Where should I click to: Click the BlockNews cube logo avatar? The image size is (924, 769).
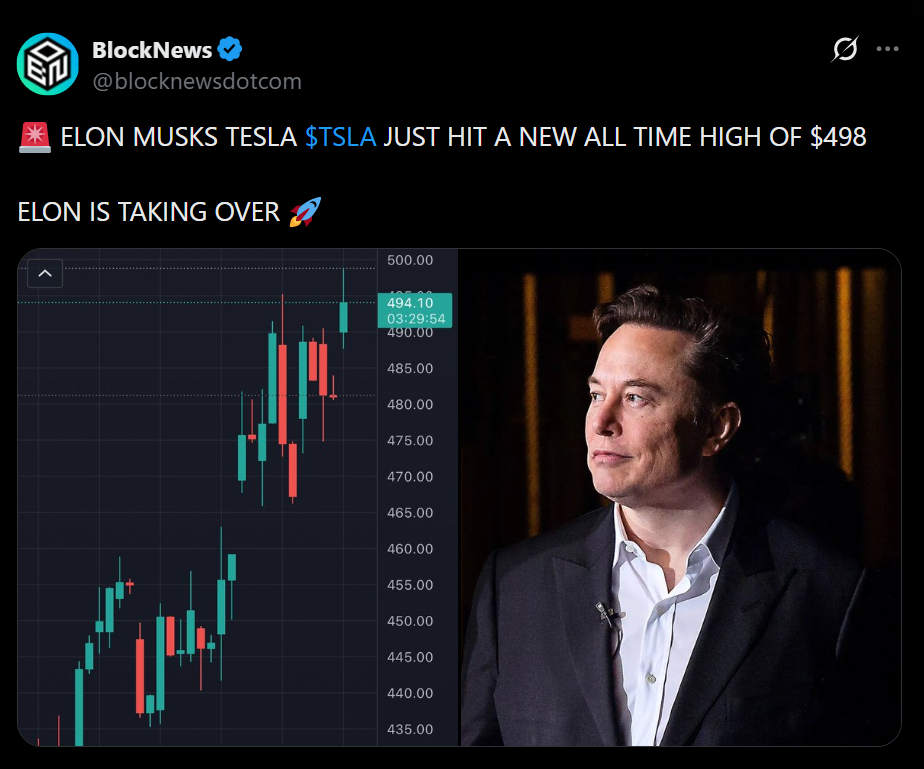47,63
